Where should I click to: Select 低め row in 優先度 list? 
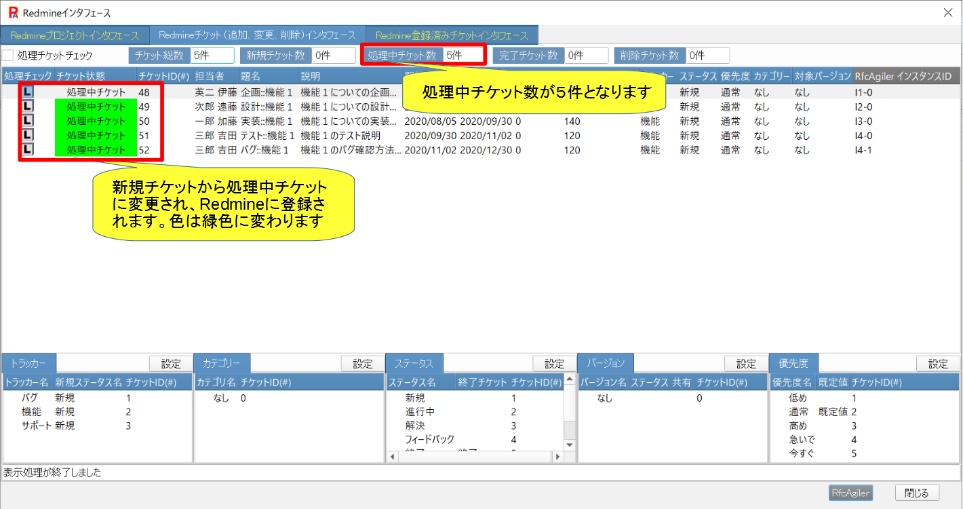click(864, 398)
